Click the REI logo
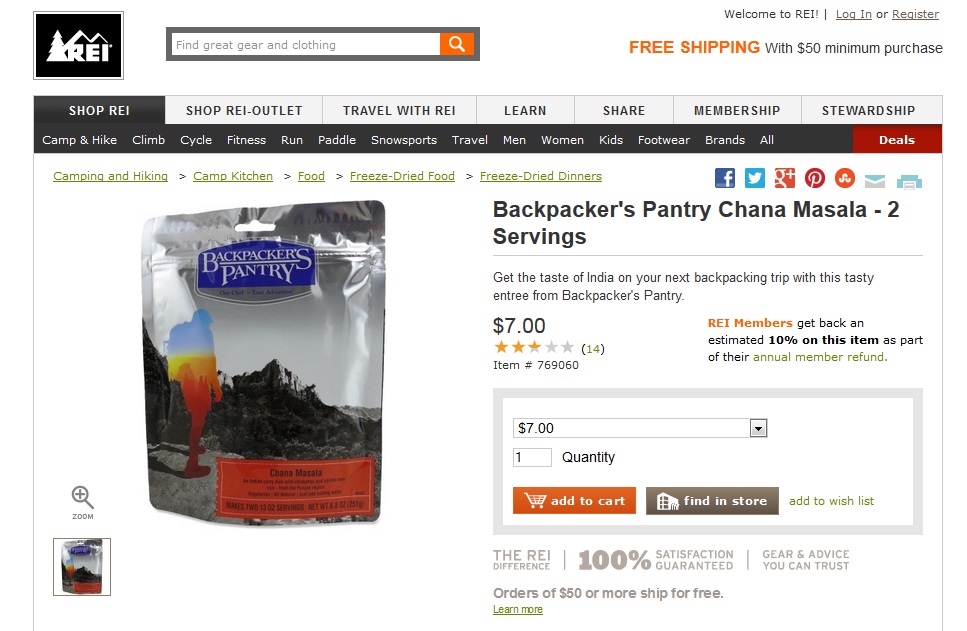The height and width of the screenshot is (631, 967). coord(78,46)
